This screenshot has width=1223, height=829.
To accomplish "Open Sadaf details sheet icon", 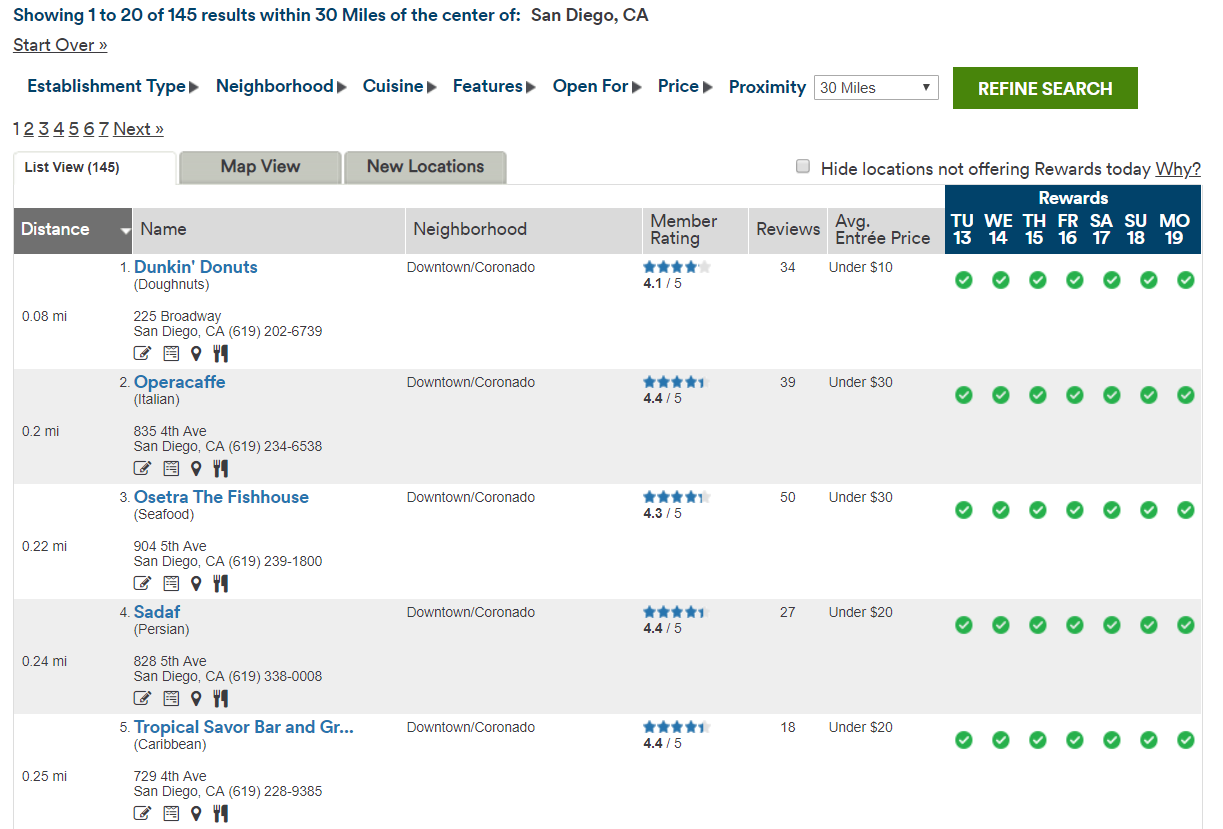I will pyautogui.click(x=171, y=698).
